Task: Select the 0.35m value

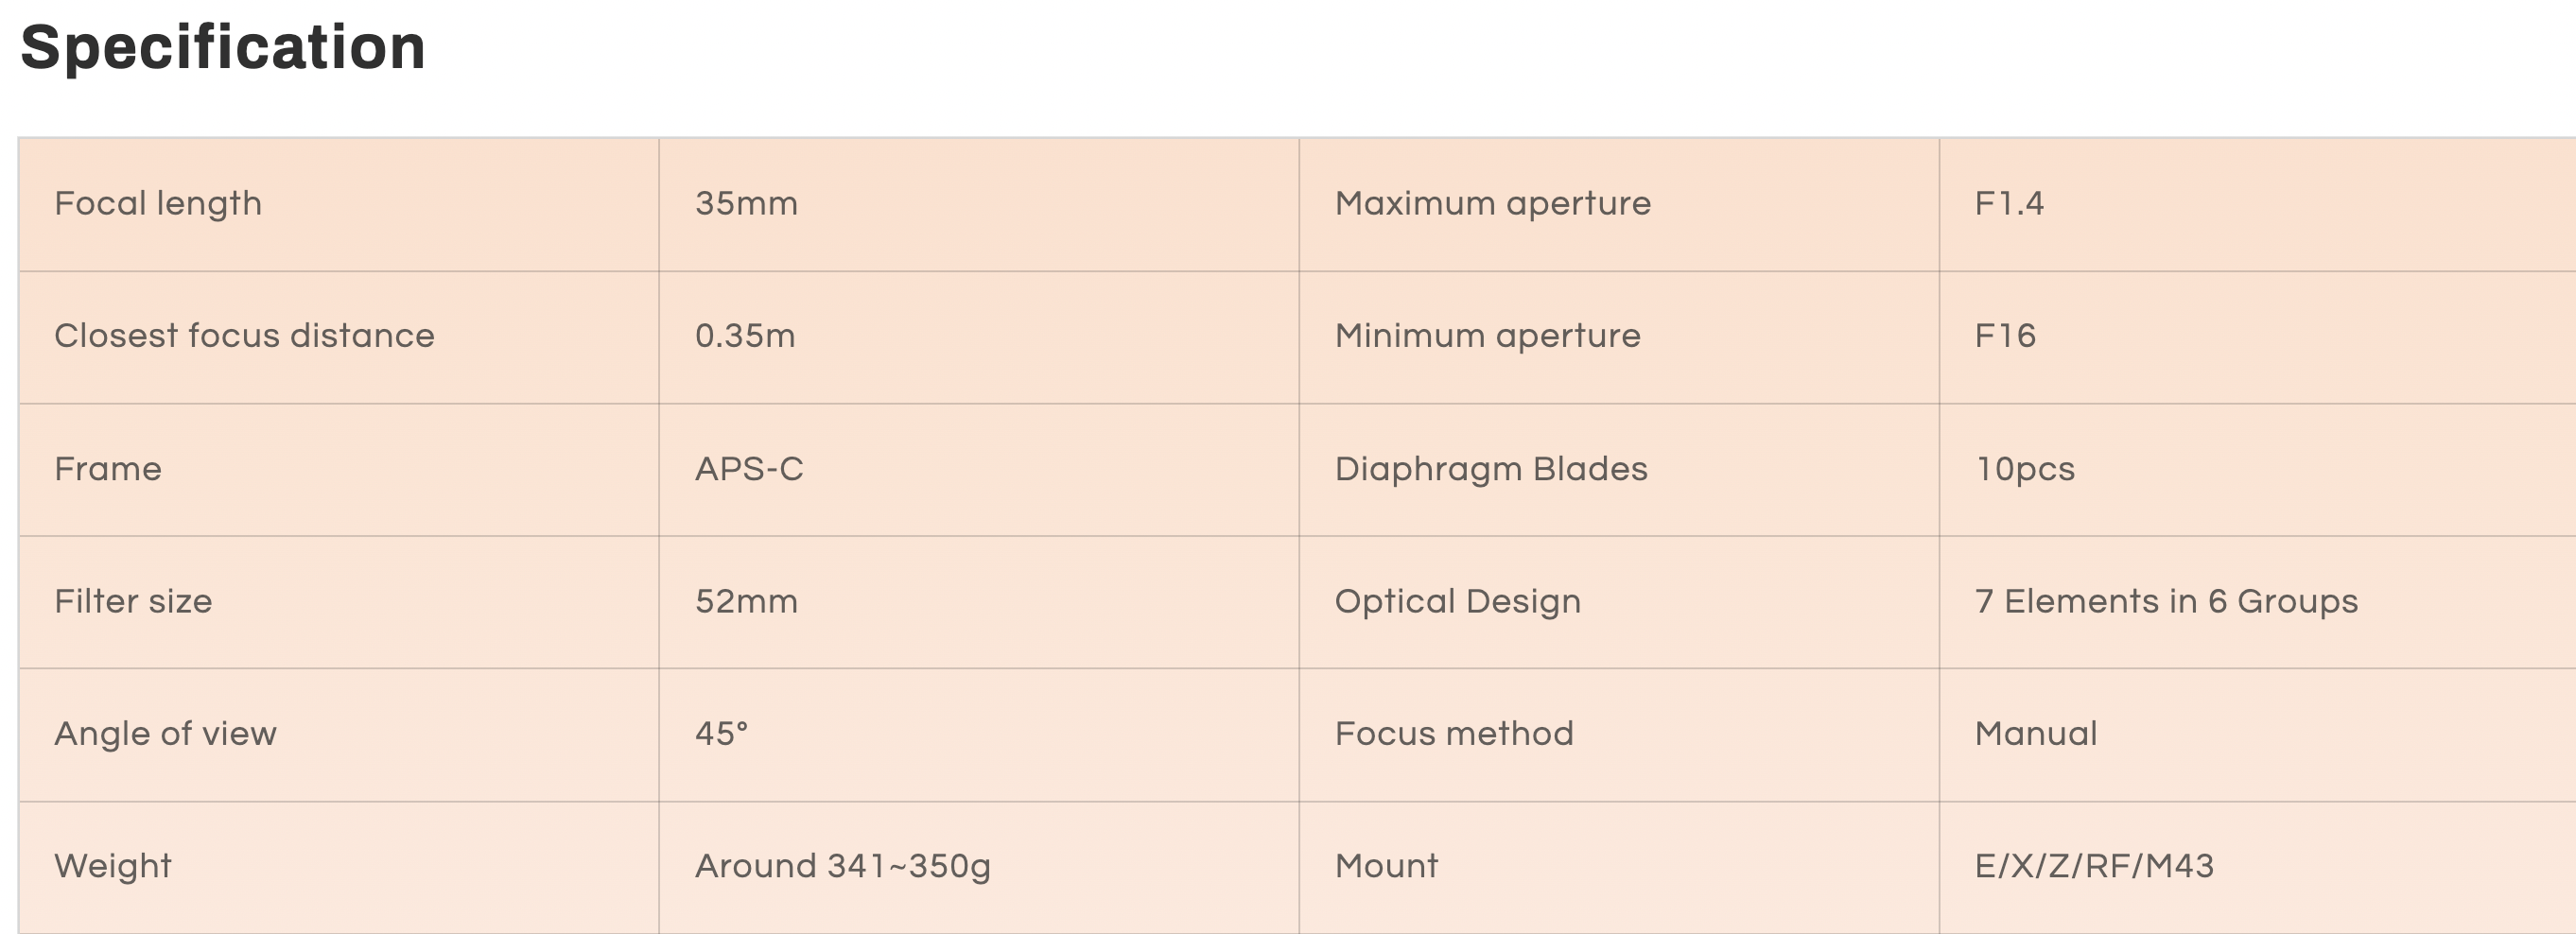Action: [x=745, y=336]
